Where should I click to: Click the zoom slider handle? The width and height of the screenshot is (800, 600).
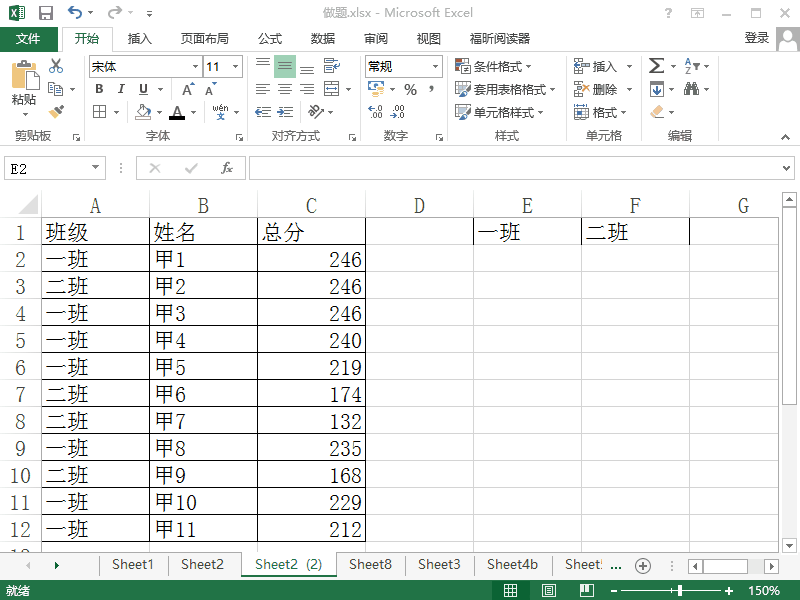tap(680, 590)
